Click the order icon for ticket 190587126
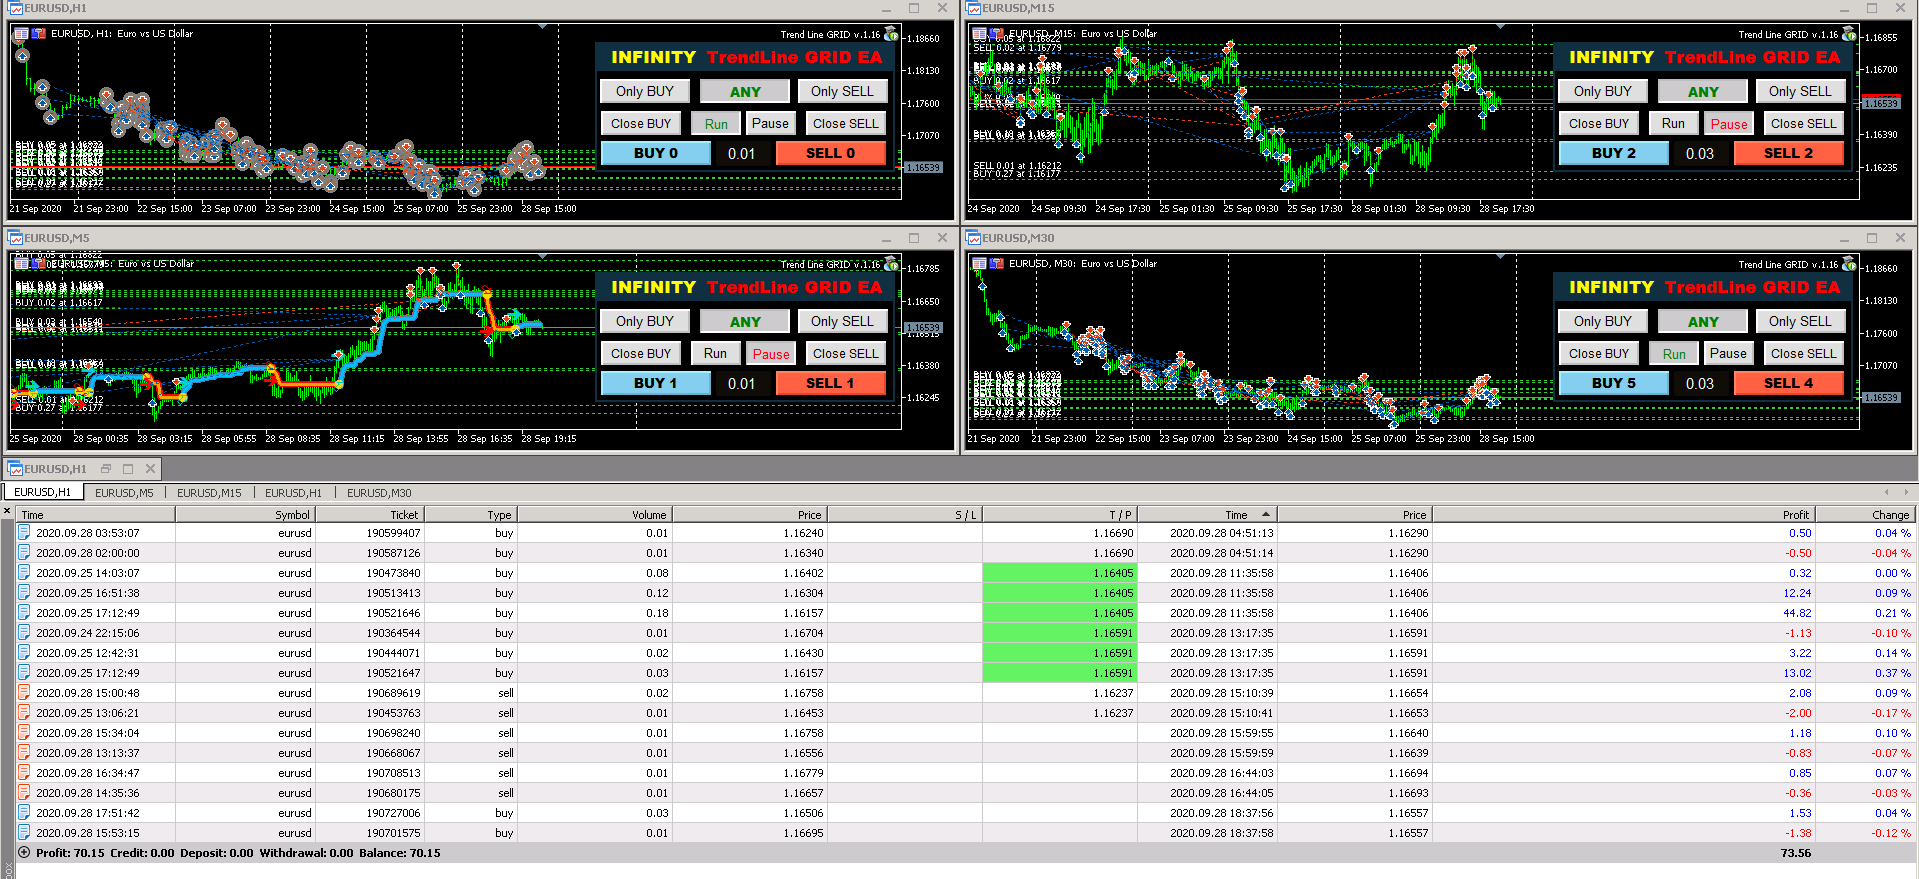This screenshot has width=1919, height=879. coord(24,553)
